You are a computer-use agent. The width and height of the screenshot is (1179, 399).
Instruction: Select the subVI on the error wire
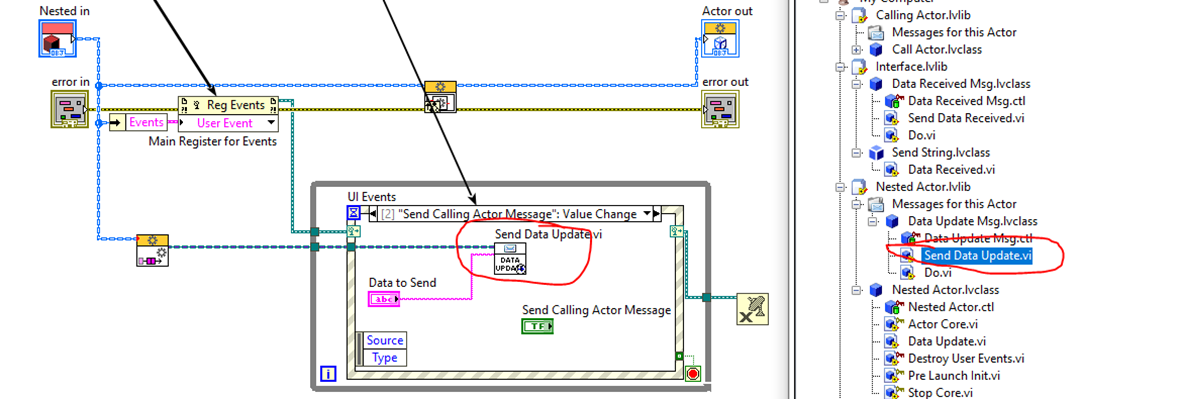[x=441, y=97]
